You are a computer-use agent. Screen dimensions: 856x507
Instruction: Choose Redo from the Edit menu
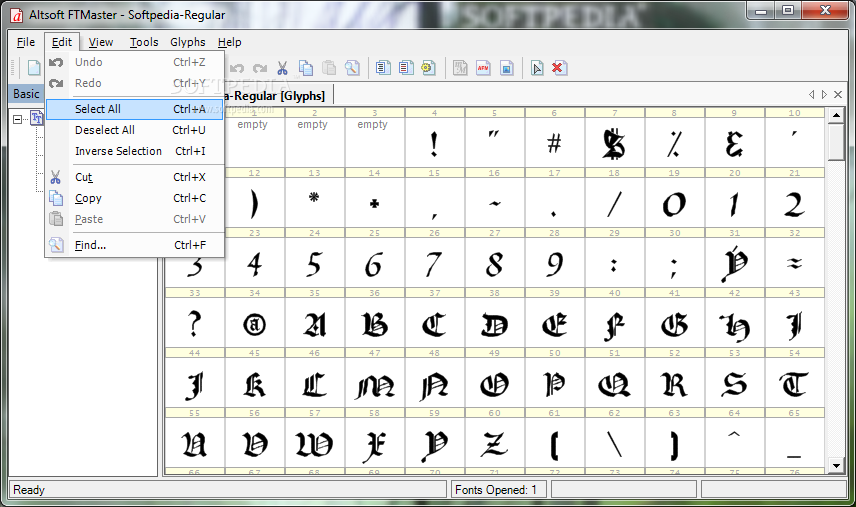(x=134, y=83)
